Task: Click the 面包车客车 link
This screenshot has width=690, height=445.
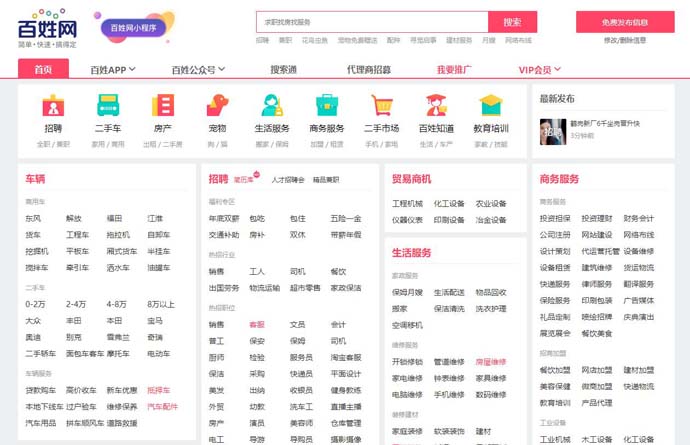Action: pos(85,353)
